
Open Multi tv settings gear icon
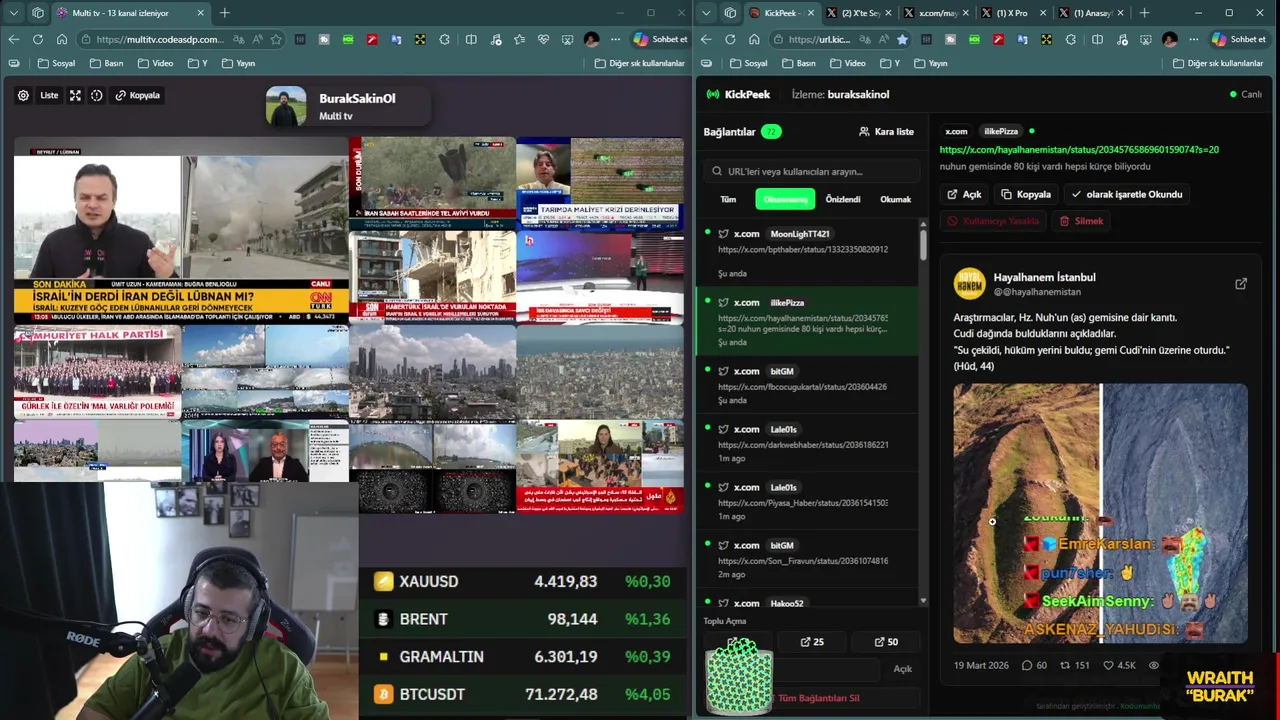coord(23,95)
